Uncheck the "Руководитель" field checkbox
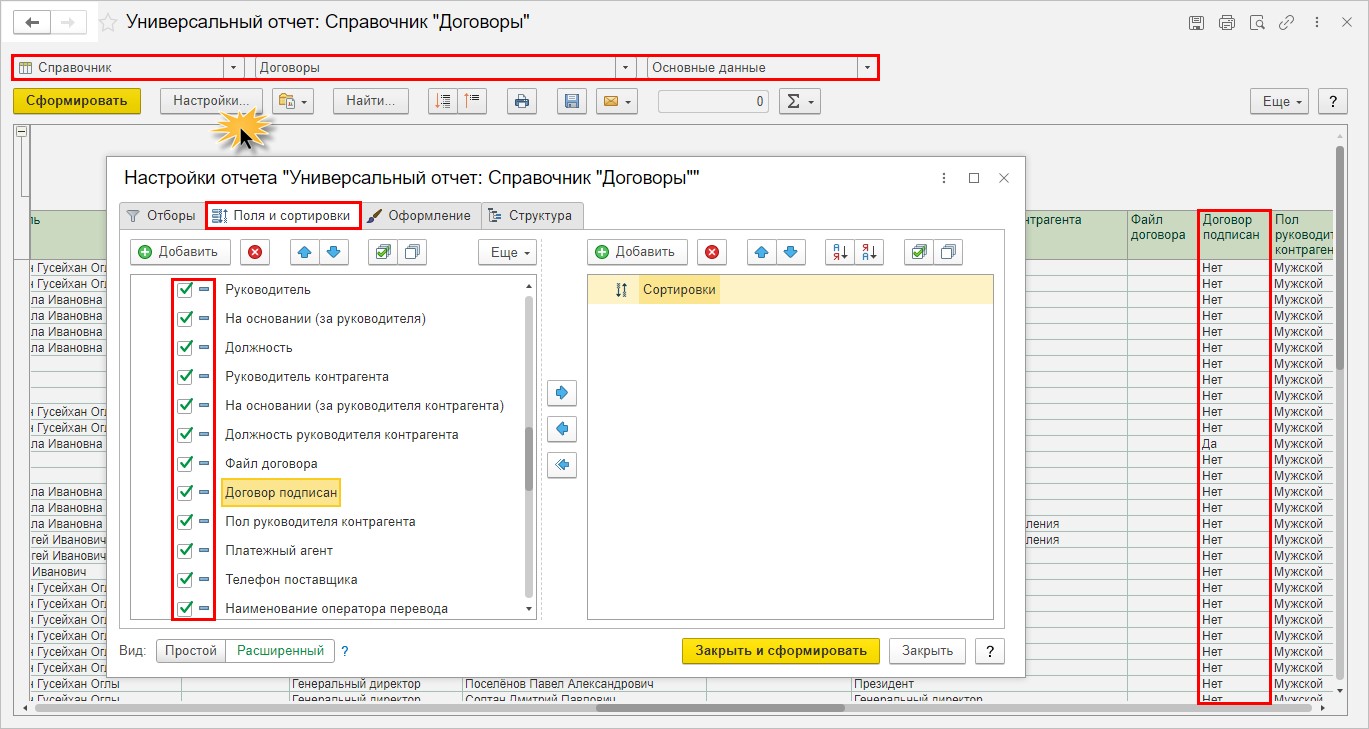1369x729 pixels. [185, 290]
